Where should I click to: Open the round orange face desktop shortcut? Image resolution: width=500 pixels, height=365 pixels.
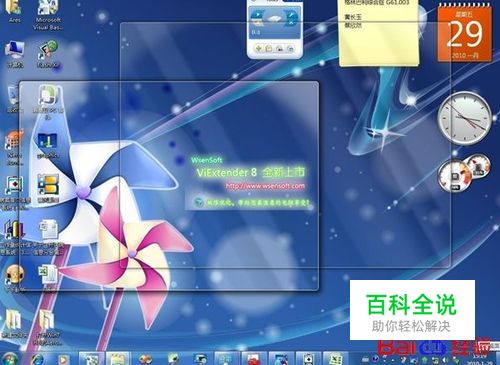(x=14, y=278)
